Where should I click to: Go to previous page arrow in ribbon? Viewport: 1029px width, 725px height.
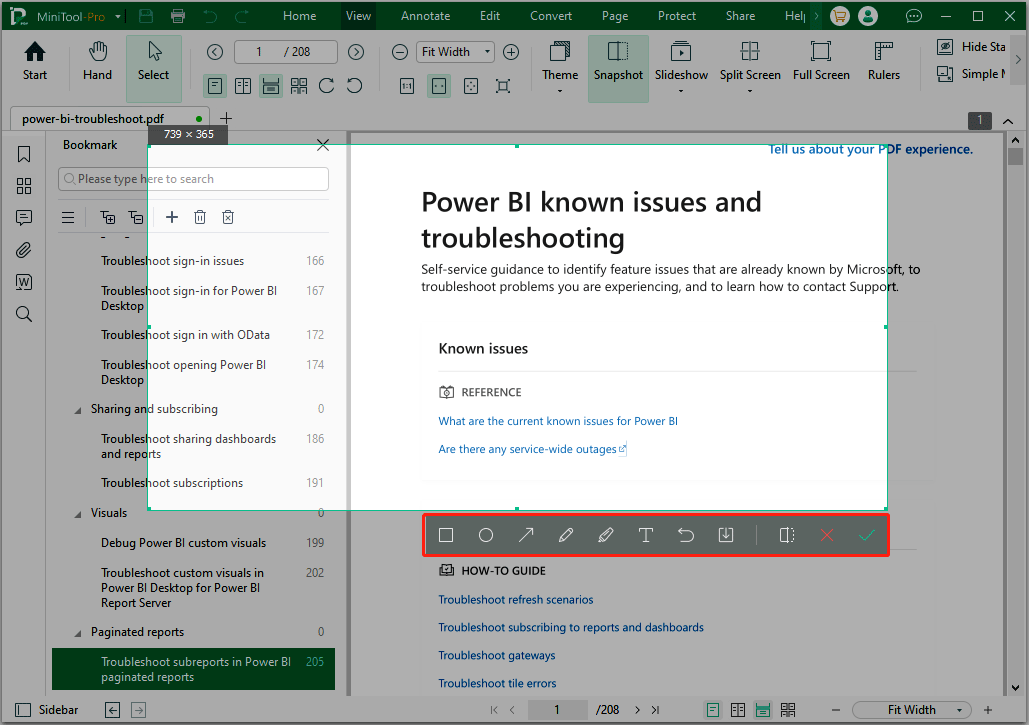(215, 52)
